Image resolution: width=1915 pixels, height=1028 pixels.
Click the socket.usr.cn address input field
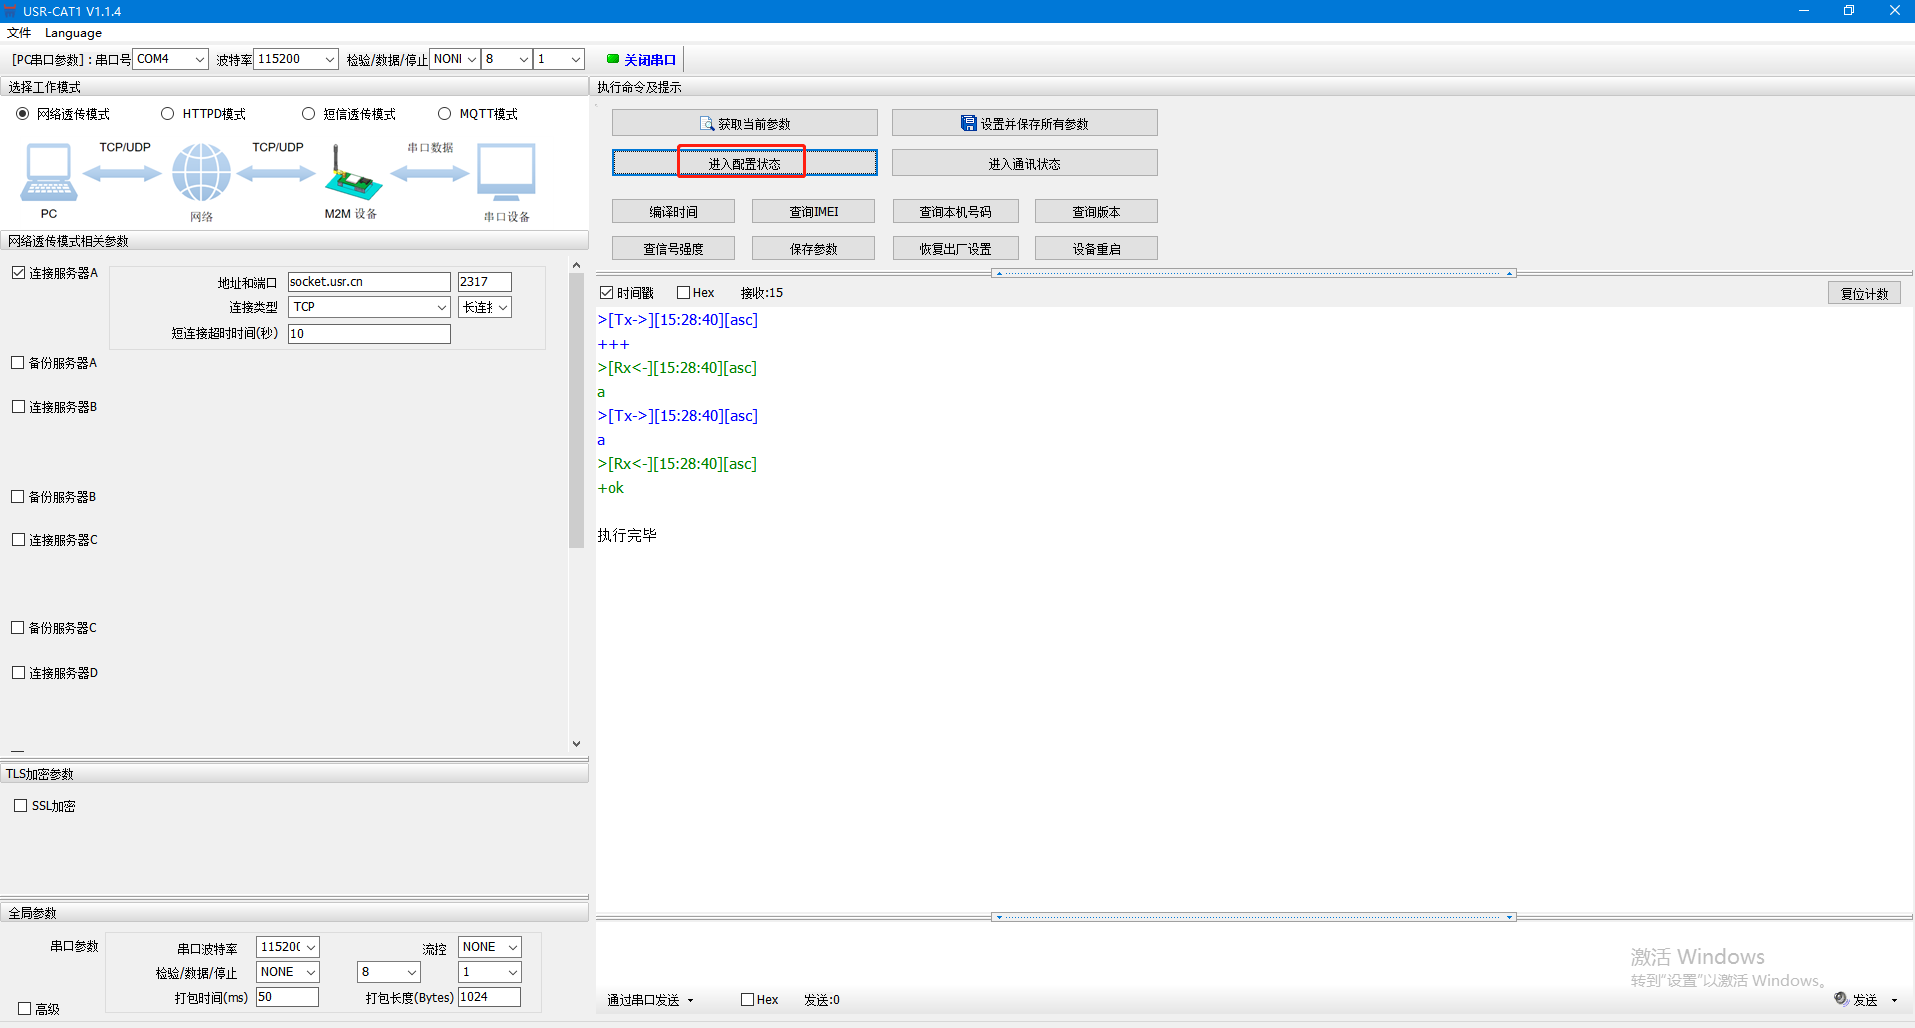tap(368, 282)
